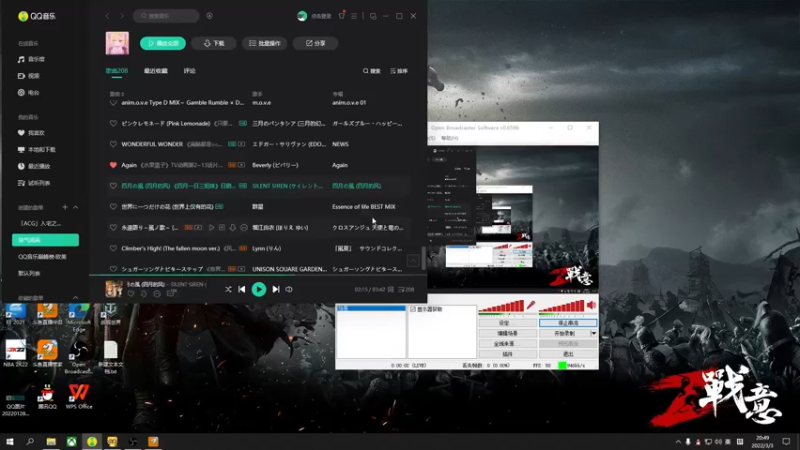Click the stop streaming button in OBS
The width and height of the screenshot is (800, 450).
click(568, 323)
